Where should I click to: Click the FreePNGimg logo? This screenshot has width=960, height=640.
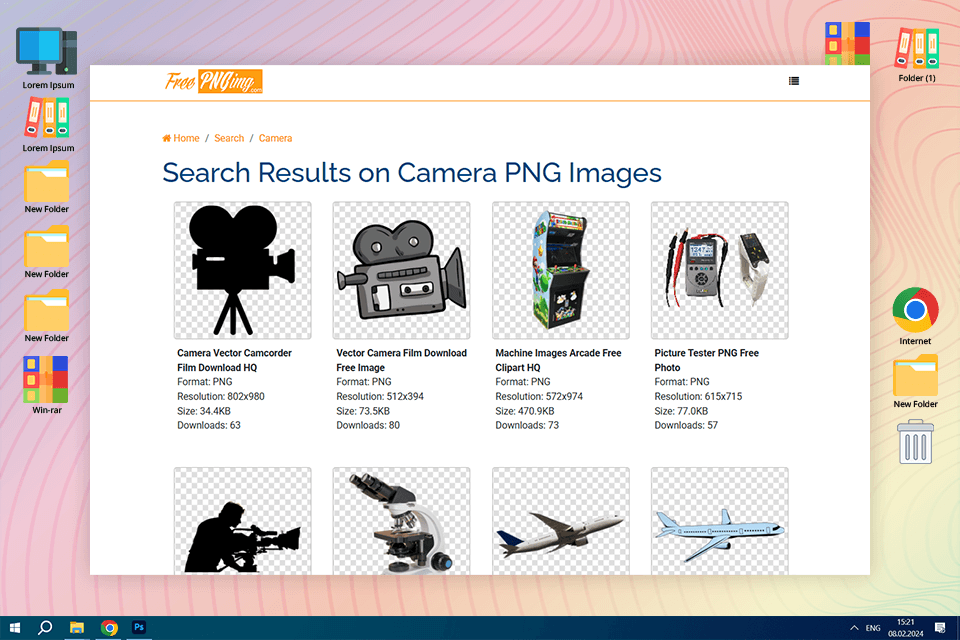[213, 81]
